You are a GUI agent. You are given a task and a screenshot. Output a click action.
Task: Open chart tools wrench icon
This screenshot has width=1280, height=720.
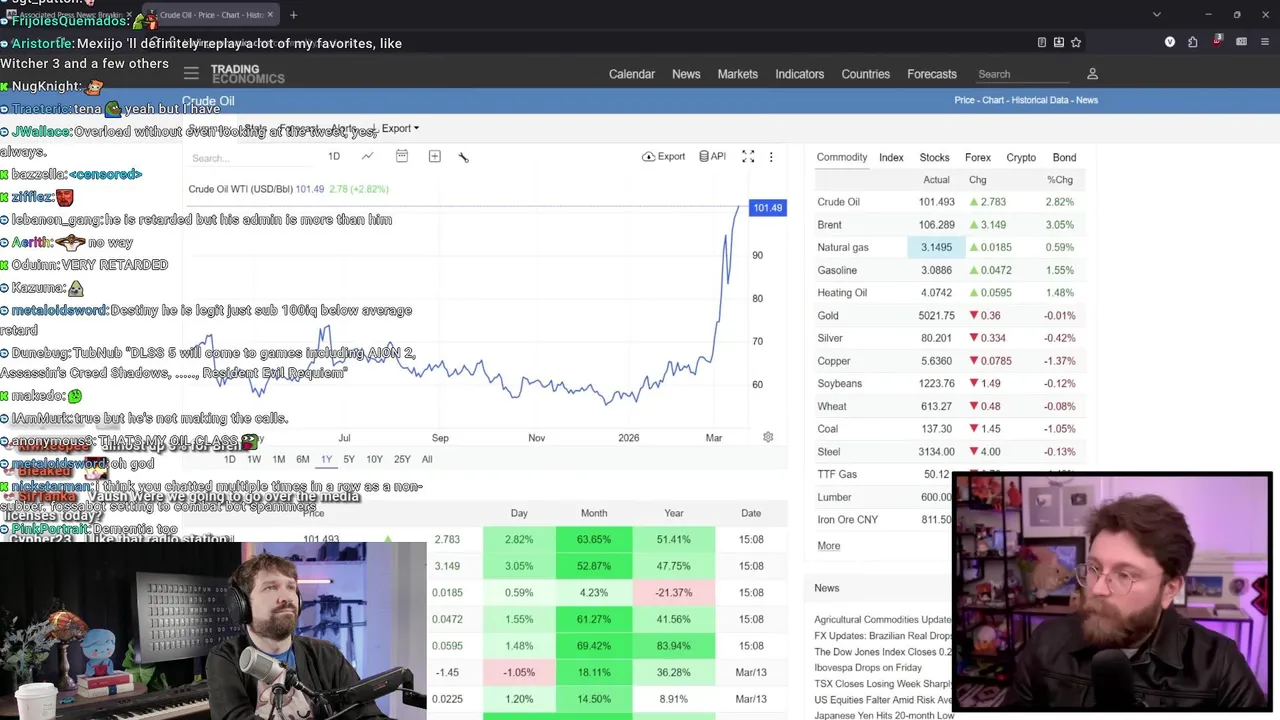pyautogui.click(x=463, y=156)
